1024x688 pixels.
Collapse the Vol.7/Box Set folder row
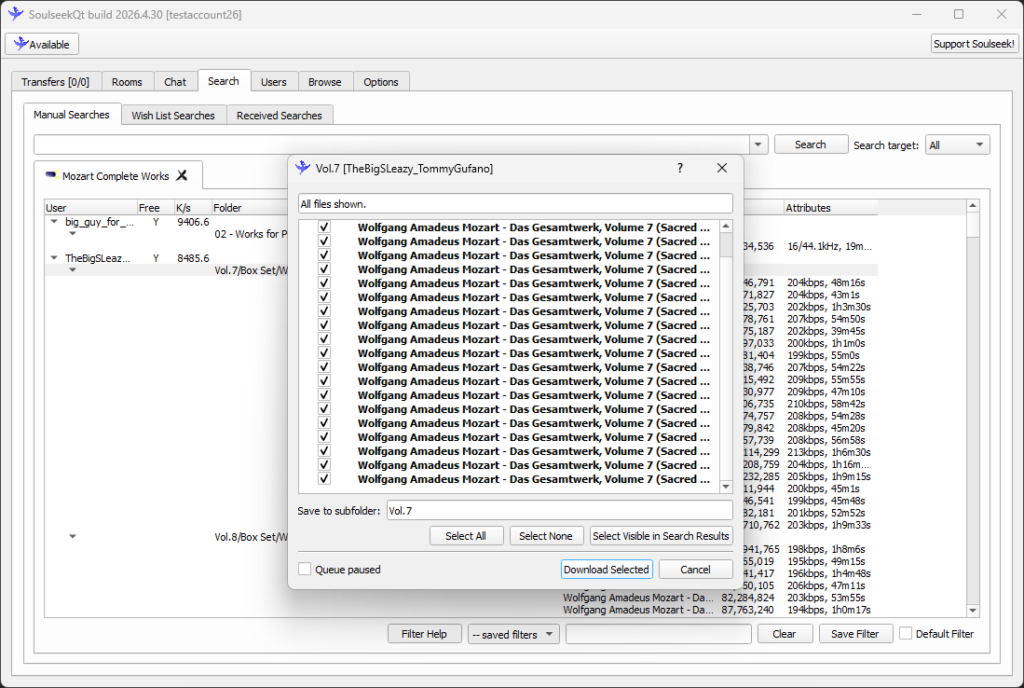point(72,270)
